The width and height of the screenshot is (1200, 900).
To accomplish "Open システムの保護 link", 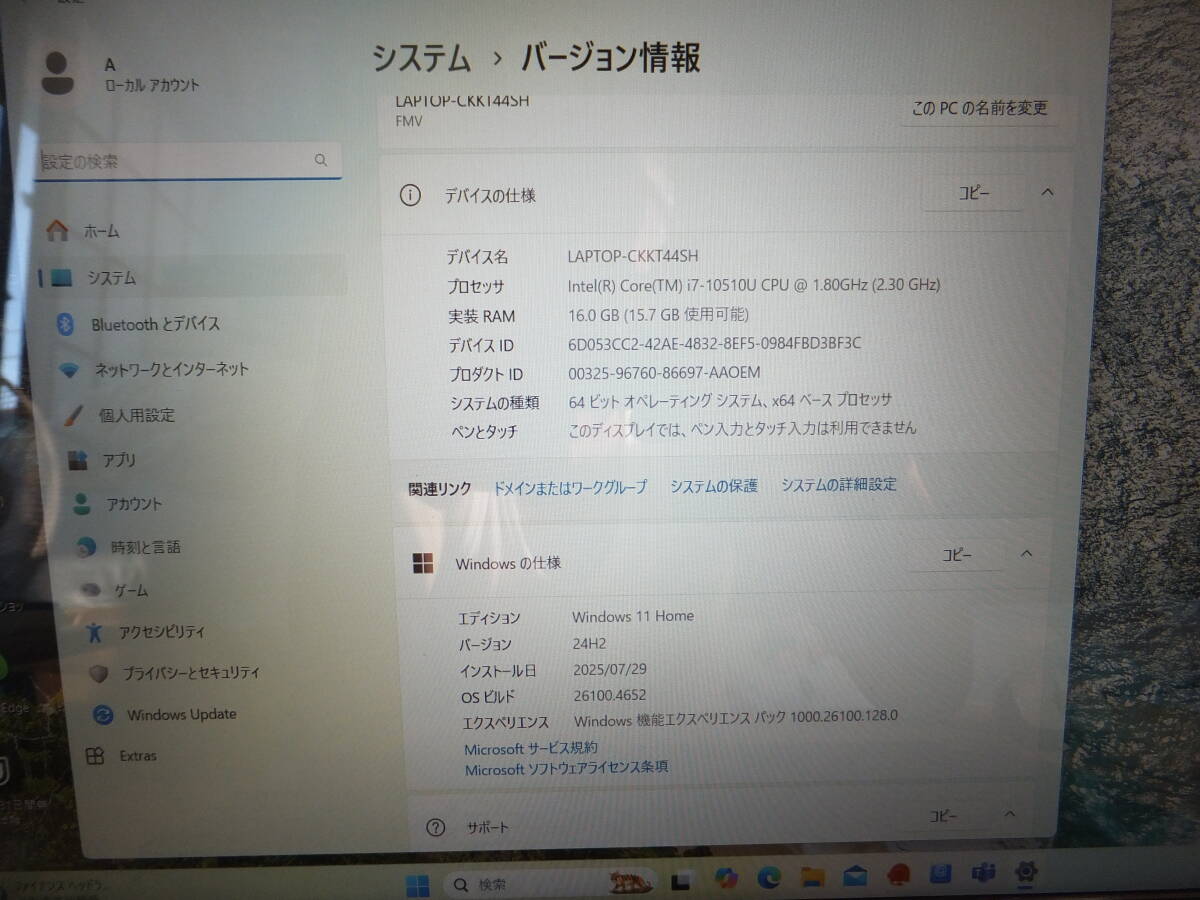I will tap(714, 486).
